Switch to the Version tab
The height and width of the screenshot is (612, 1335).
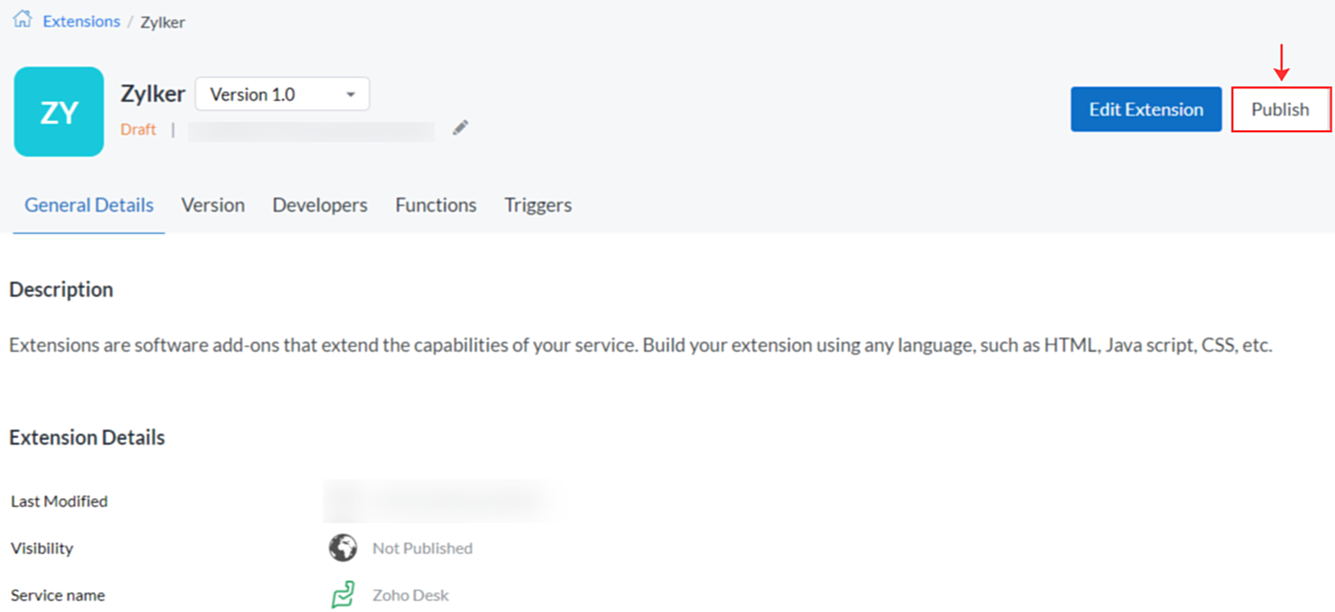pos(213,205)
